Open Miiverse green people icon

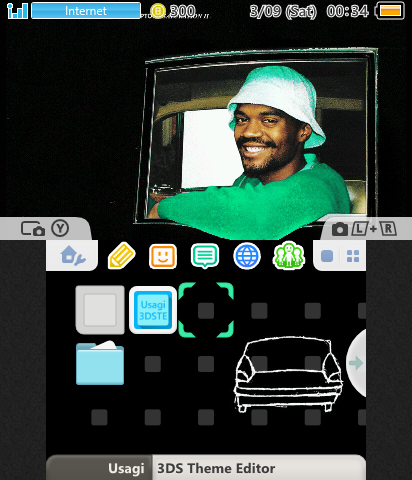tap(289, 256)
